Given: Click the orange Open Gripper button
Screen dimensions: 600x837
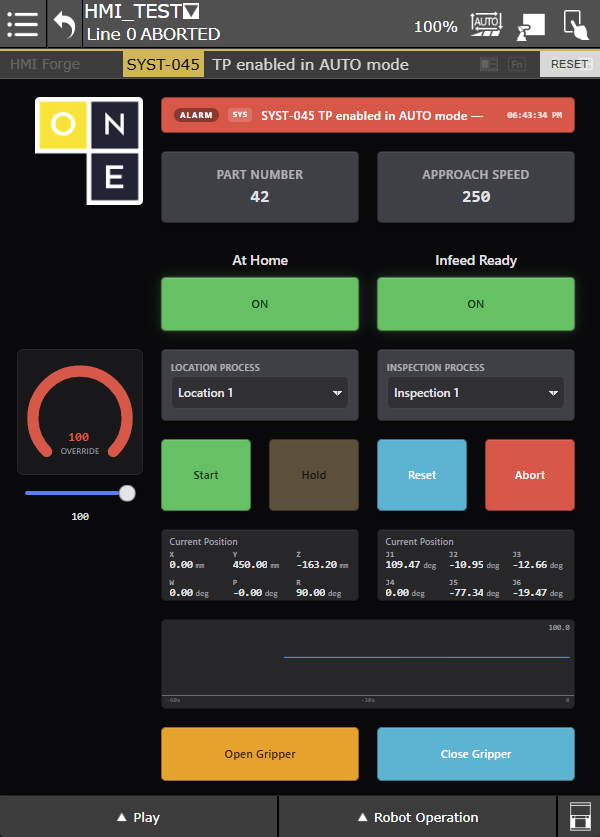Looking at the screenshot, I should (x=260, y=754).
